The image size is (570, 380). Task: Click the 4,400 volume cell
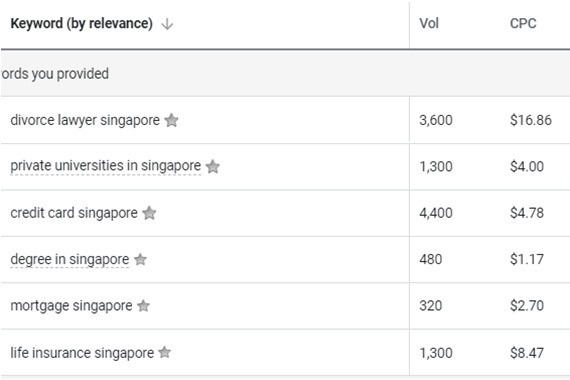[436, 213]
